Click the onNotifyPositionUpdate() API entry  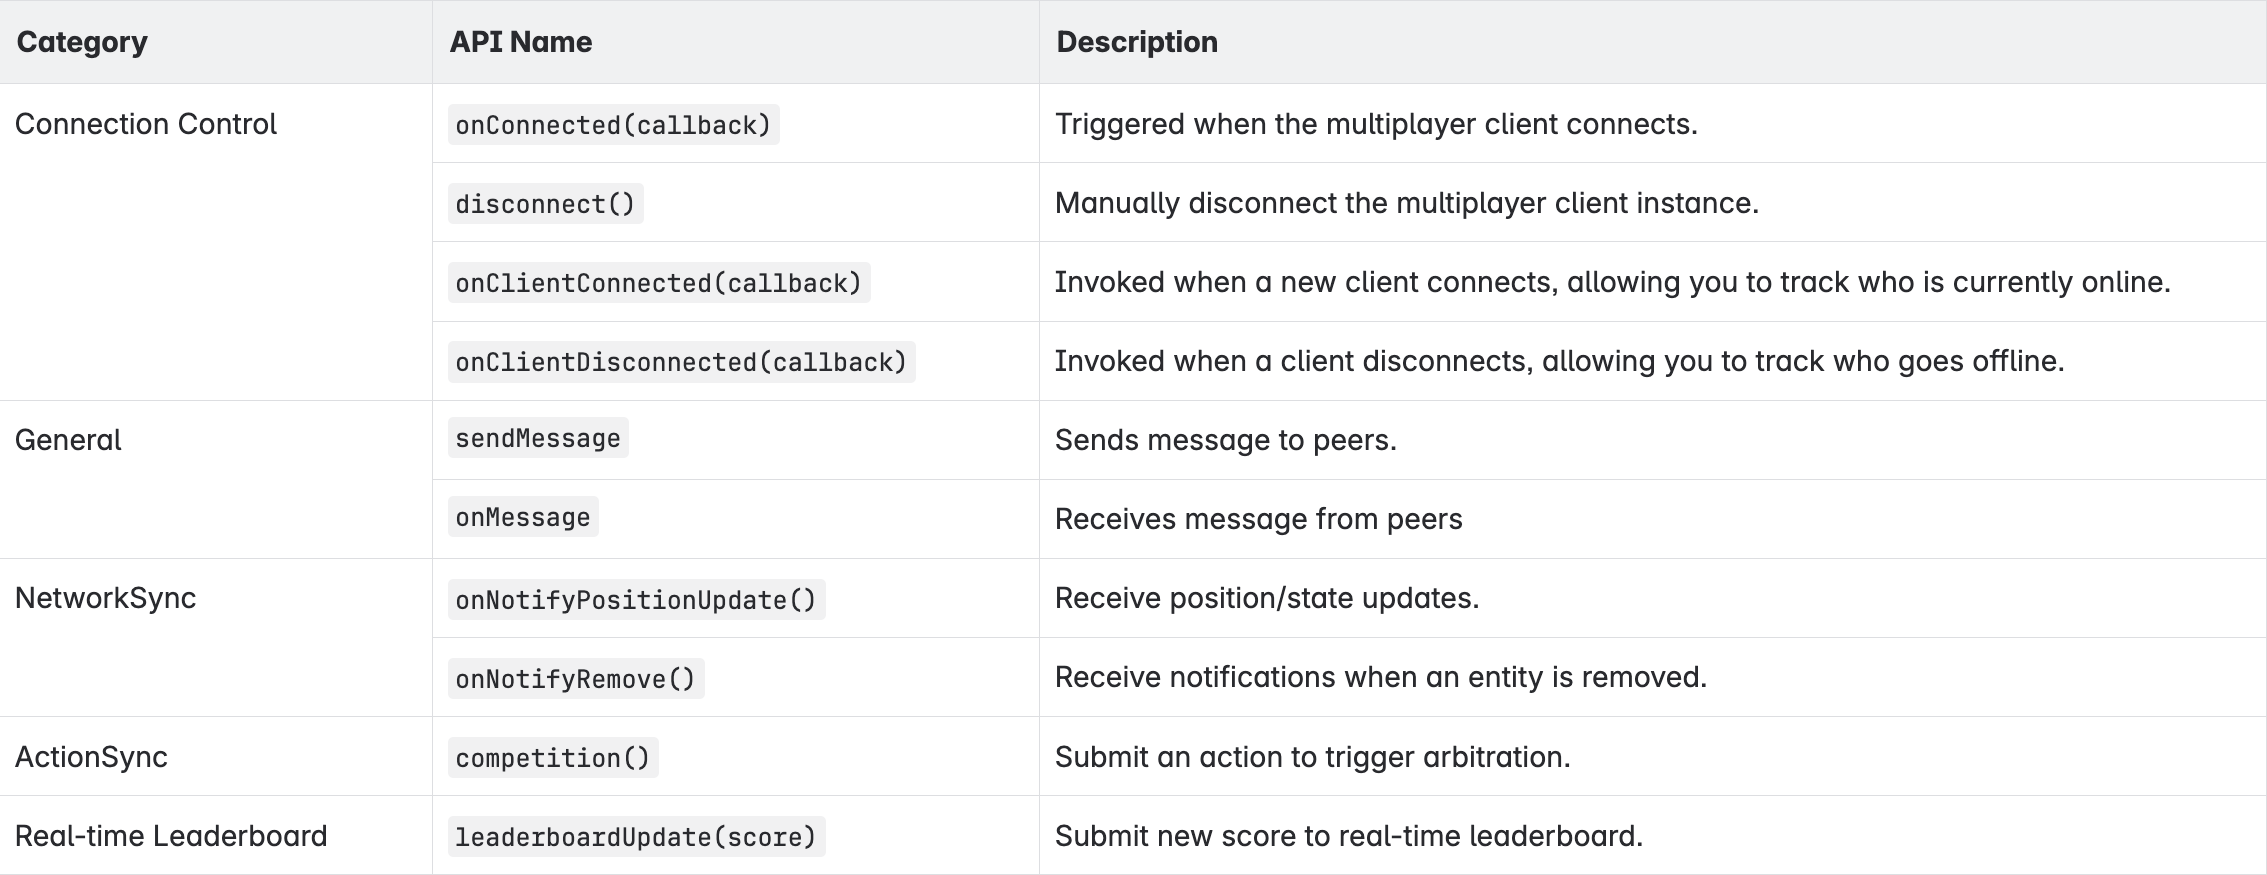click(x=636, y=600)
